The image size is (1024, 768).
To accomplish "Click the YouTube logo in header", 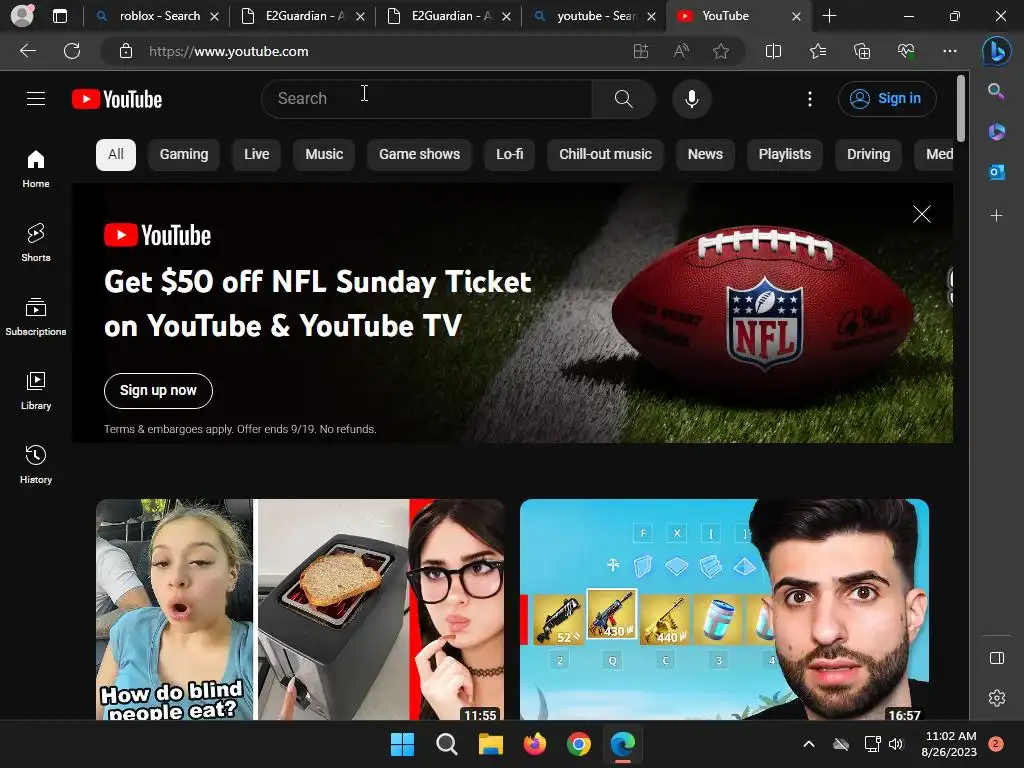I will (x=117, y=99).
